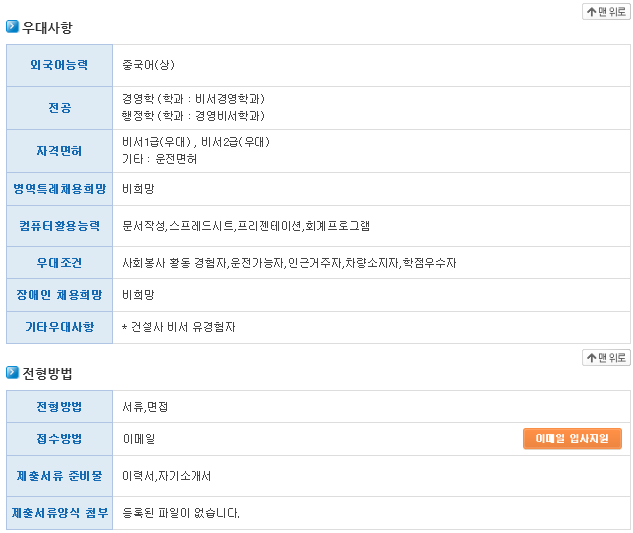
Task: Click the 기타우대사항 row header
Action: point(59,327)
